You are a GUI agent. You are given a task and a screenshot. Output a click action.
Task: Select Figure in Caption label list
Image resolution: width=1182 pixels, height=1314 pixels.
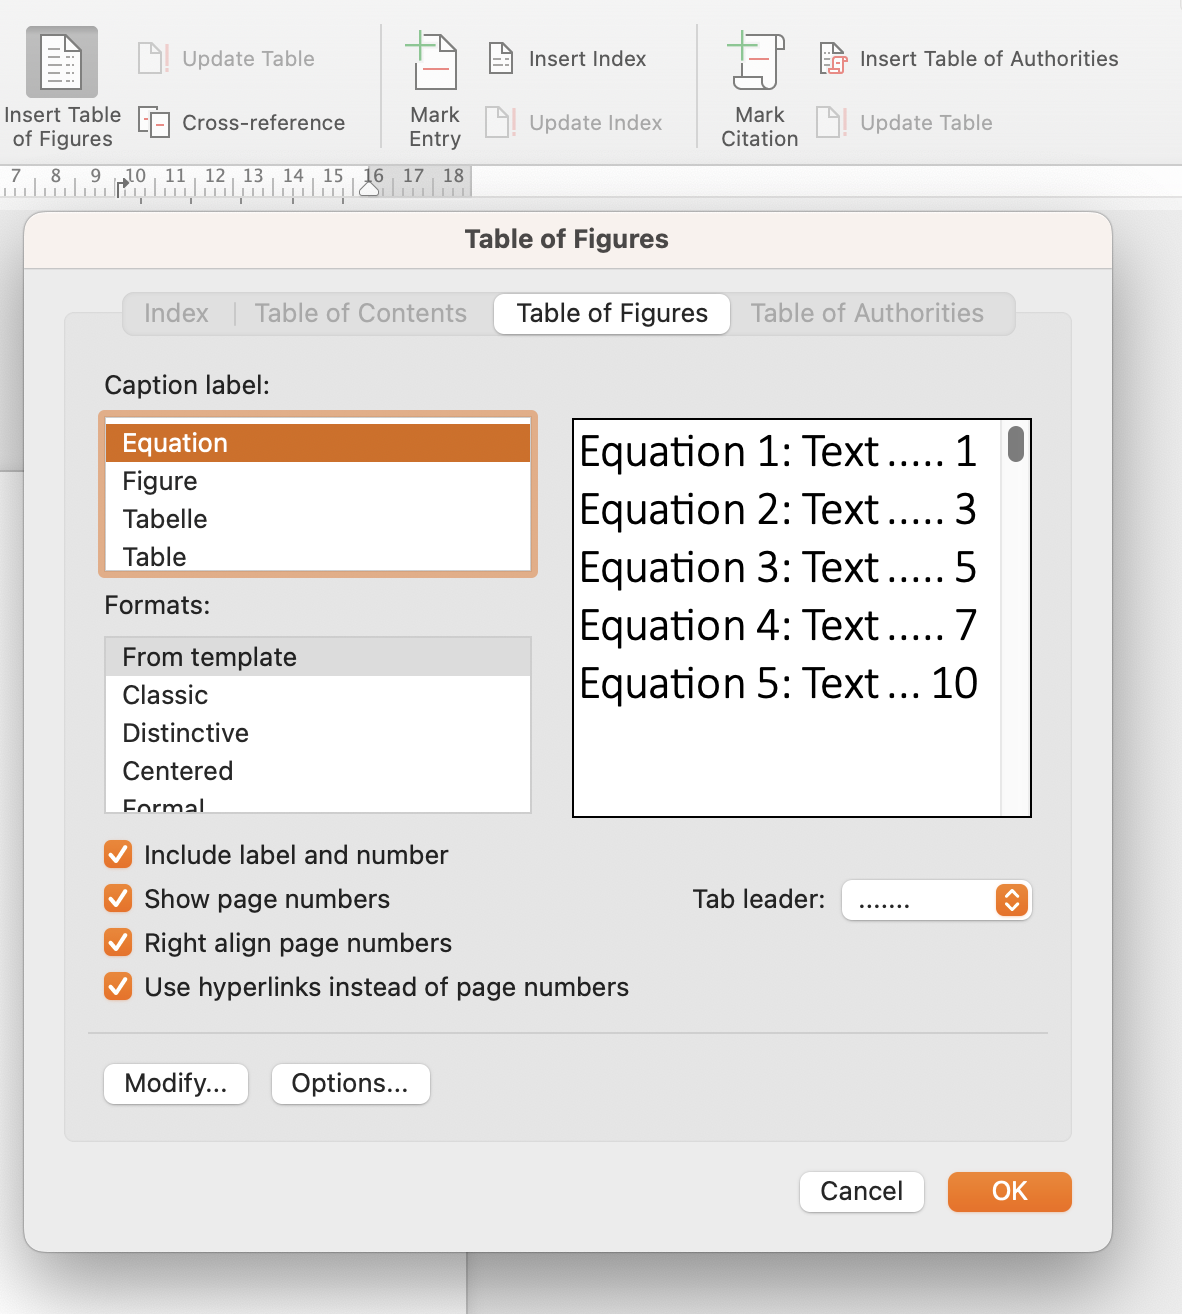(x=160, y=482)
